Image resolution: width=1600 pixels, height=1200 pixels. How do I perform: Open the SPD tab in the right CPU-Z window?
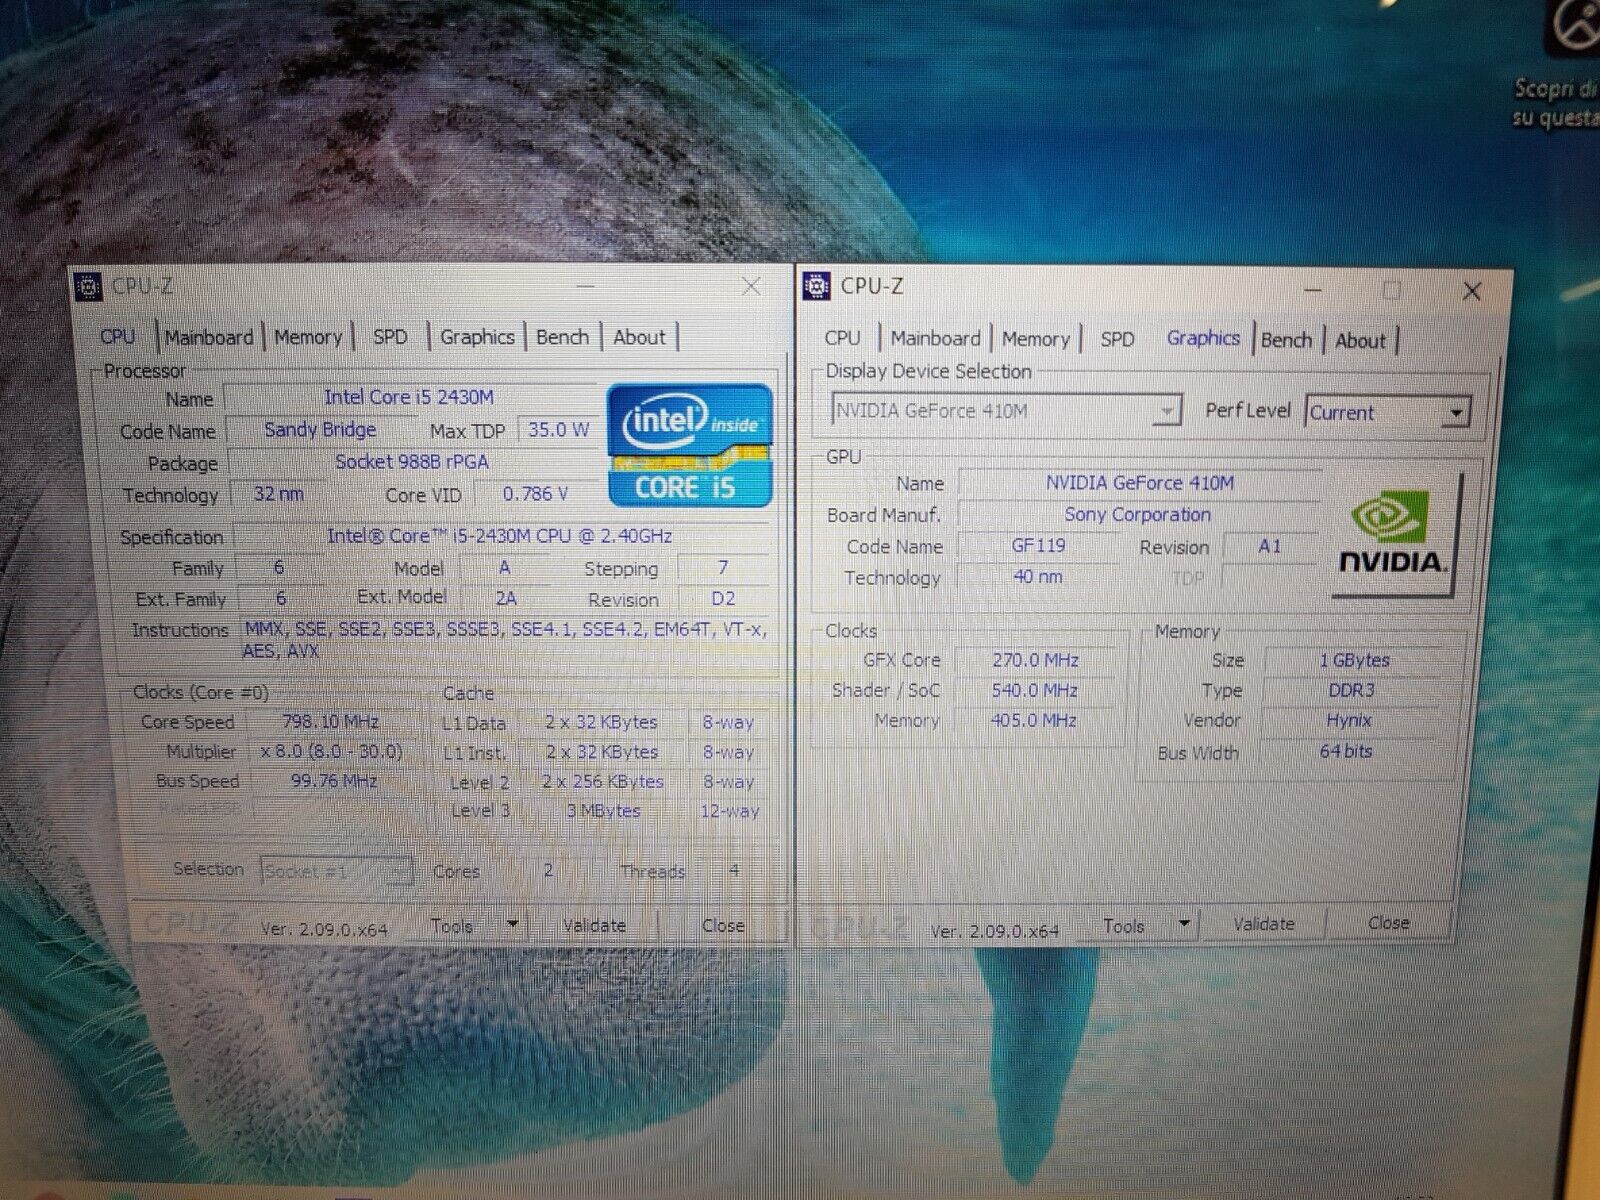coord(1117,339)
